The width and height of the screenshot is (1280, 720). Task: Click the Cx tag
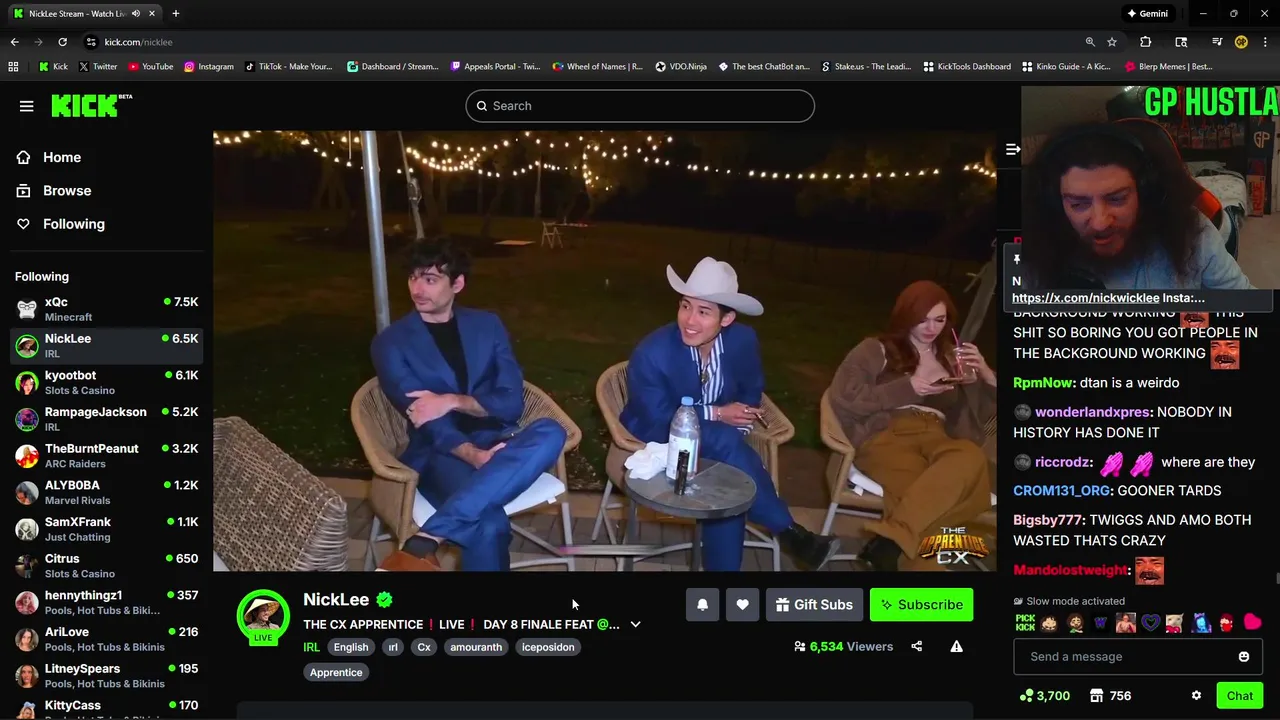(424, 647)
